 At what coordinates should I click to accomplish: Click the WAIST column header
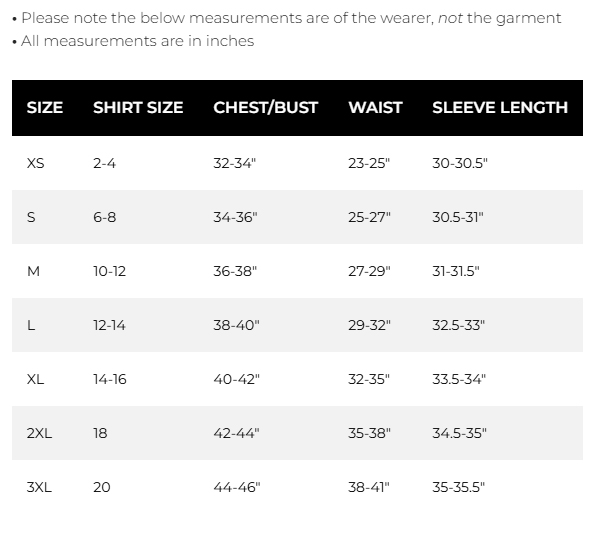375,108
